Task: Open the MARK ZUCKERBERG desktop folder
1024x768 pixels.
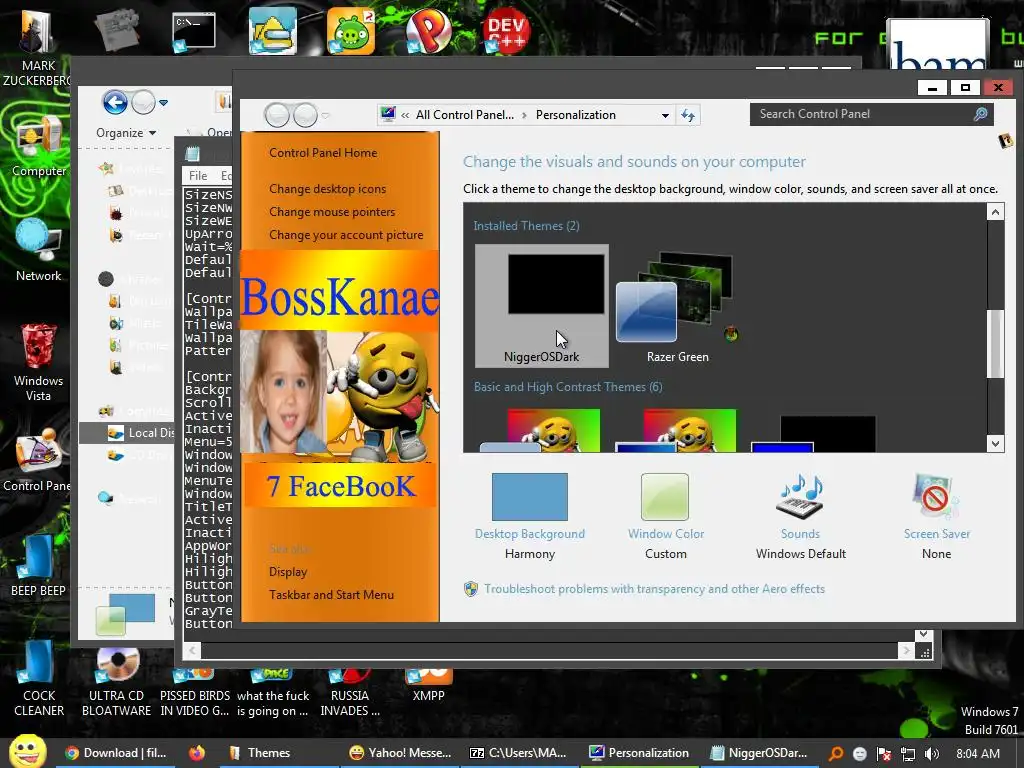Action: (38, 49)
